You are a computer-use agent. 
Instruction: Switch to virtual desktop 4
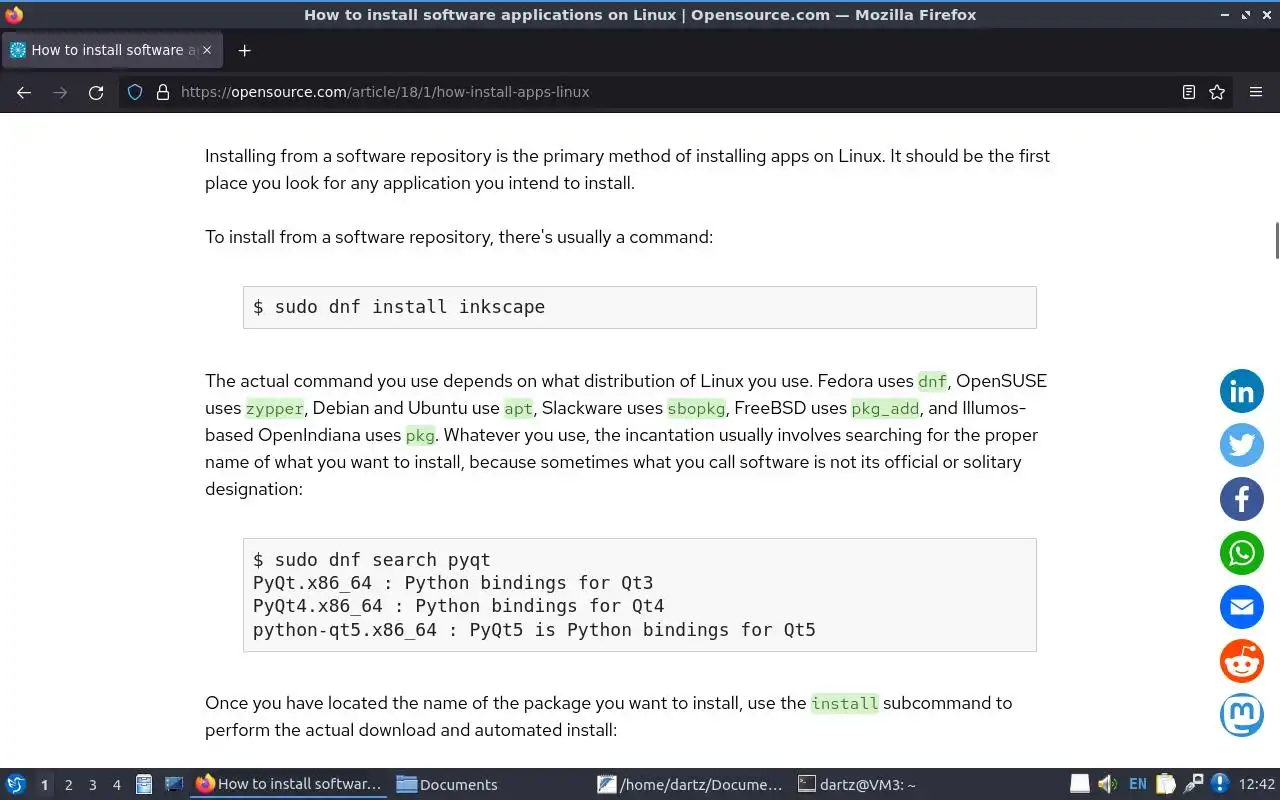pos(117,785)
